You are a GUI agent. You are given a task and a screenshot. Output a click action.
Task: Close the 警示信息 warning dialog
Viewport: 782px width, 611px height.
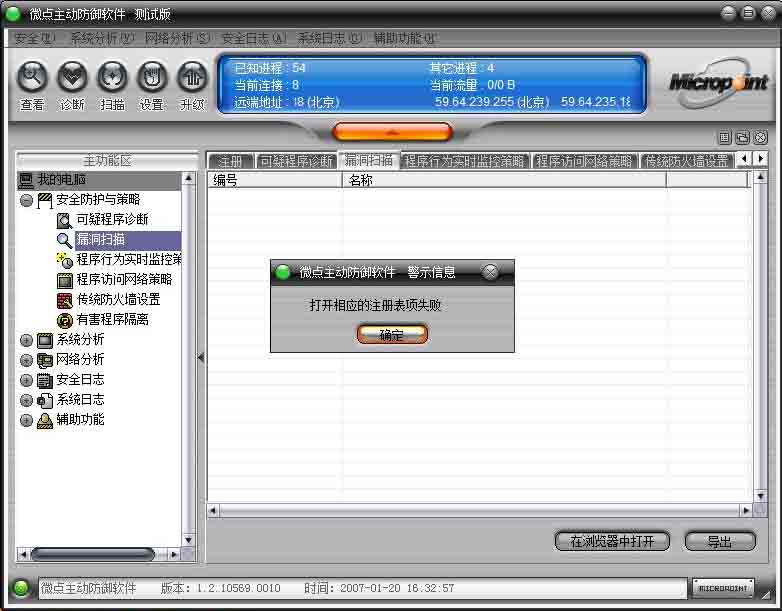pyautogui.click(x=491, y=272)
